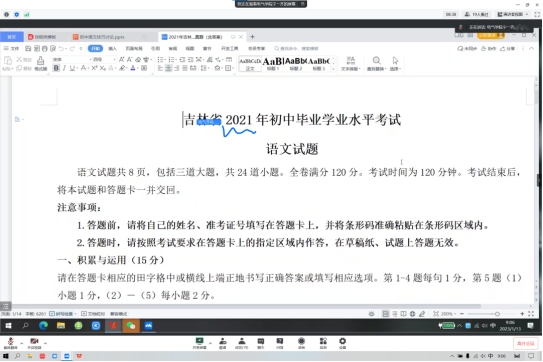
Task: Click the Collaborate button at top right
Action: point(489,48)
